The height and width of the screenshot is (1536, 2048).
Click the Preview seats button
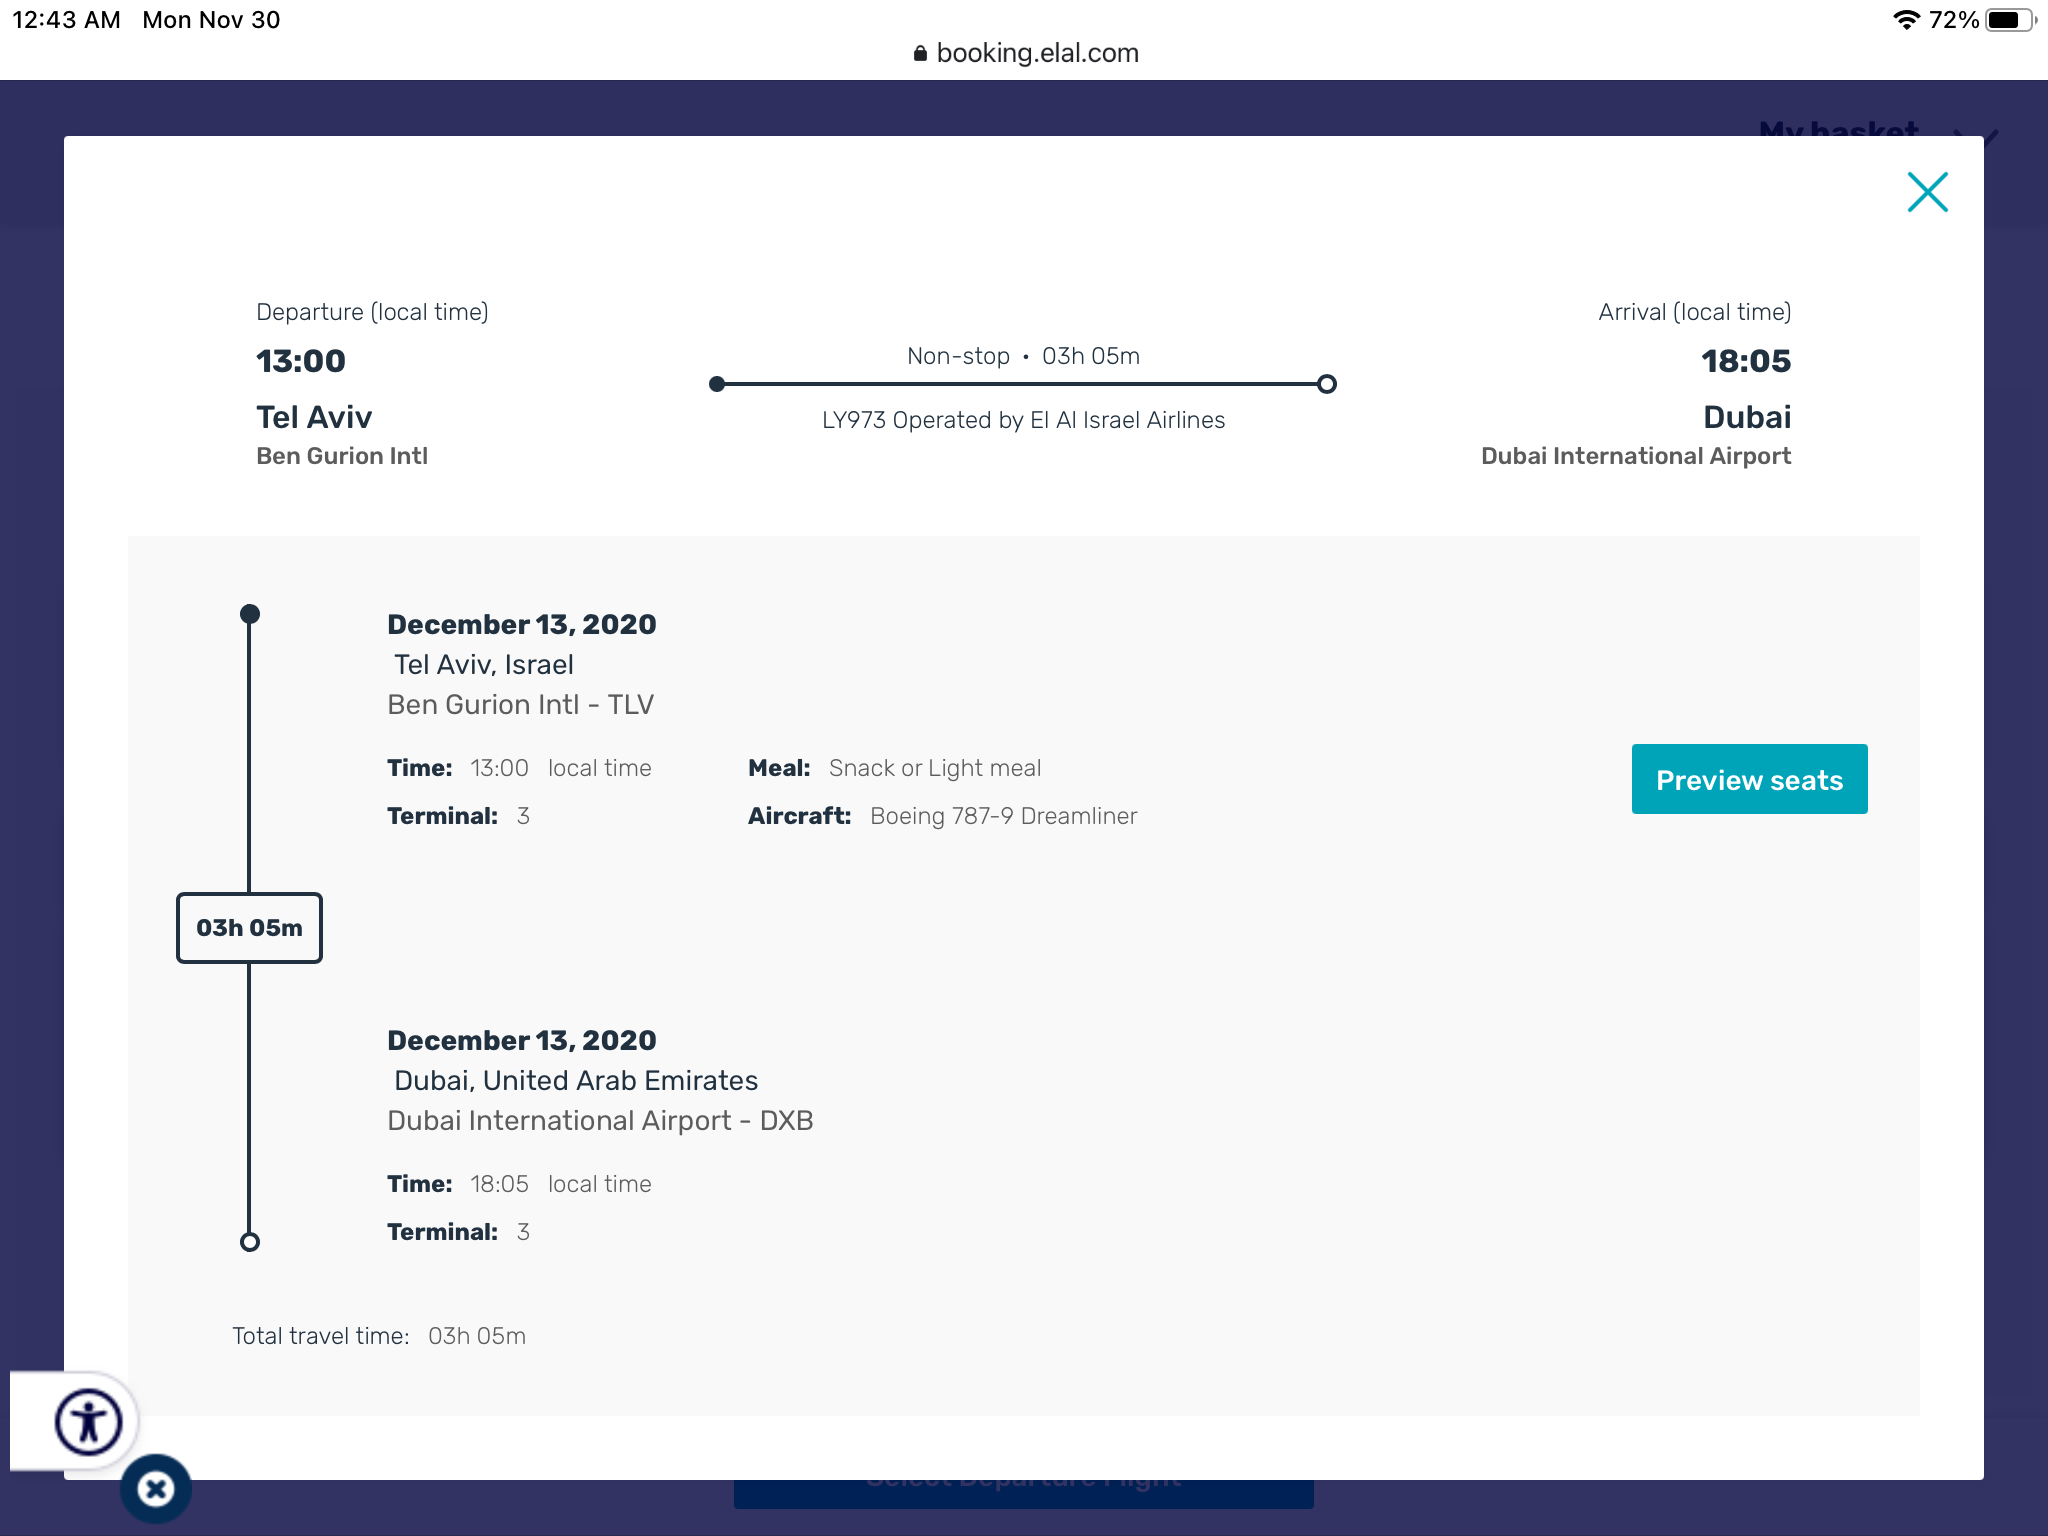(x=1749, y=779)
